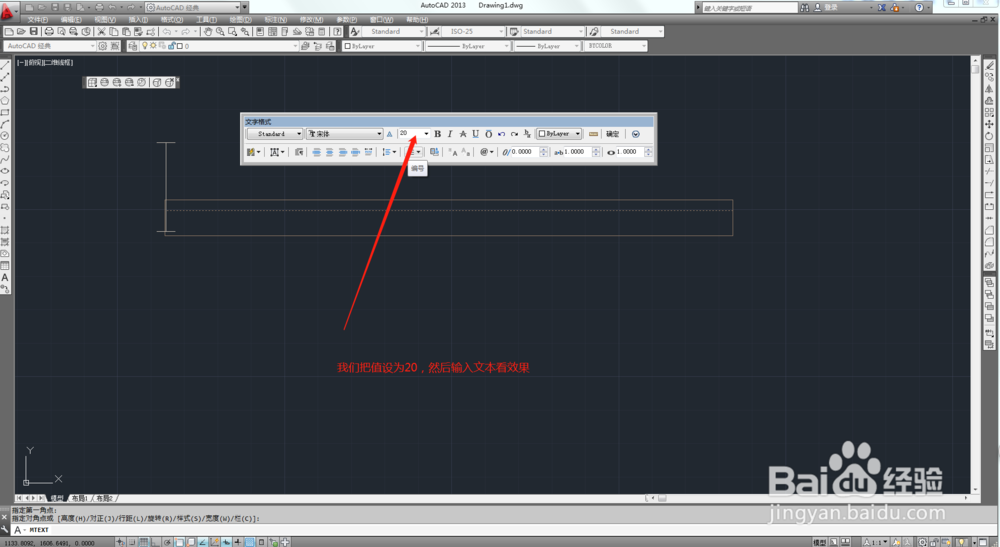Viewport: 1000px width, 547px height.
Task: Click width factor stepper arrows
Action: point(648,152)
